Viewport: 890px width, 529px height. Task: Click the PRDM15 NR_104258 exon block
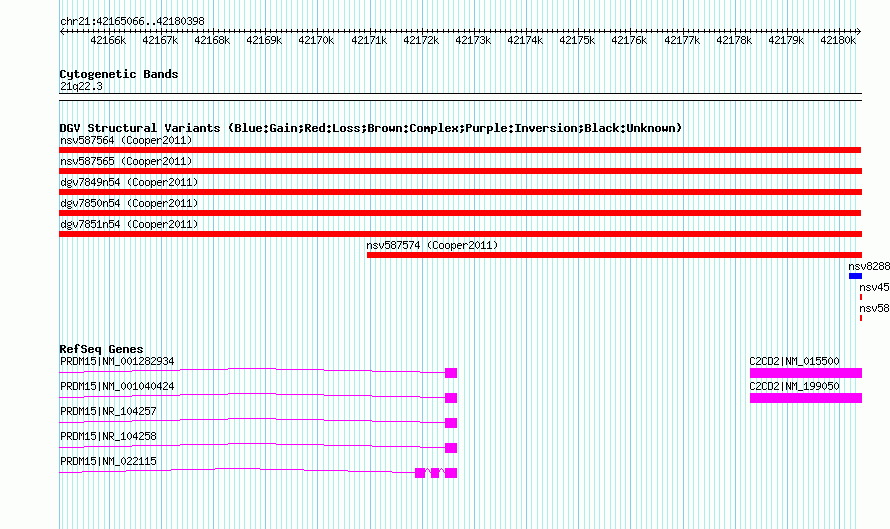point(451,448)
